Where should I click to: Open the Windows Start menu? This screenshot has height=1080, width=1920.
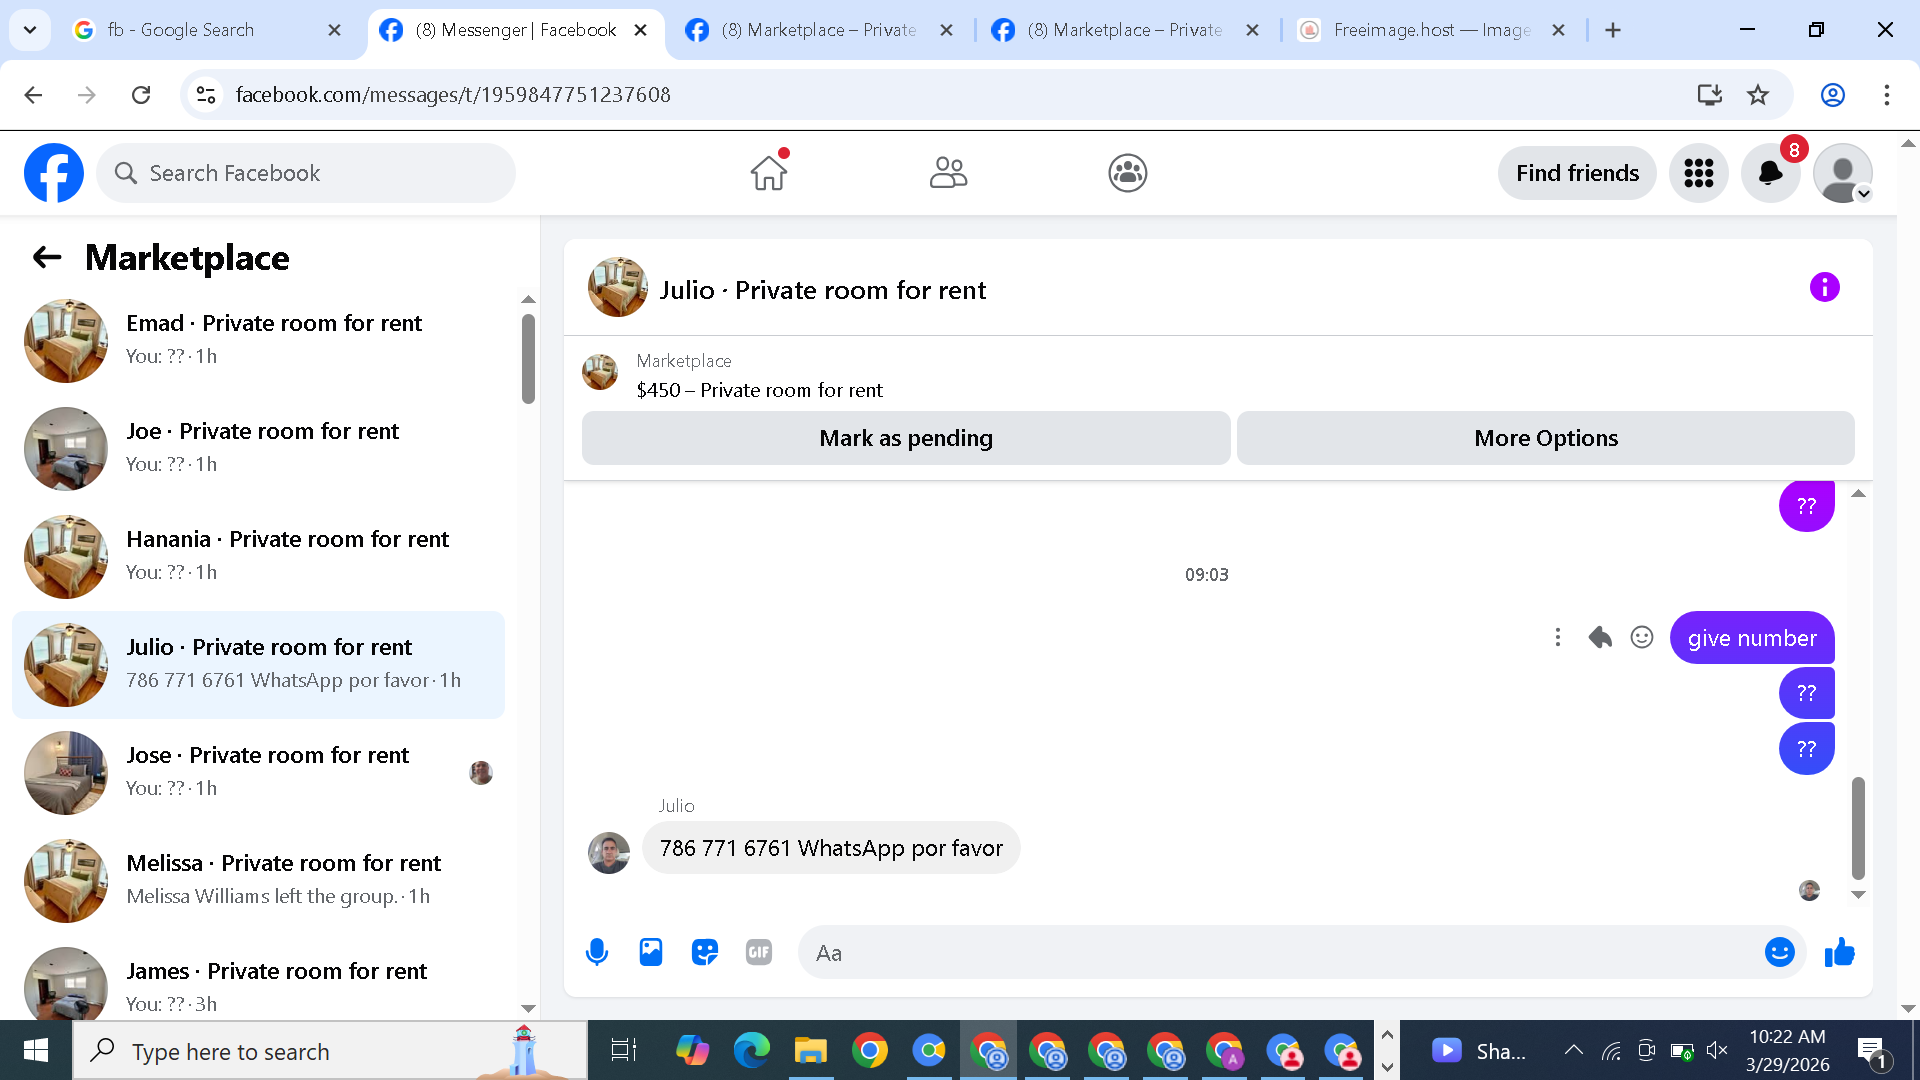tap(36, 1051)
